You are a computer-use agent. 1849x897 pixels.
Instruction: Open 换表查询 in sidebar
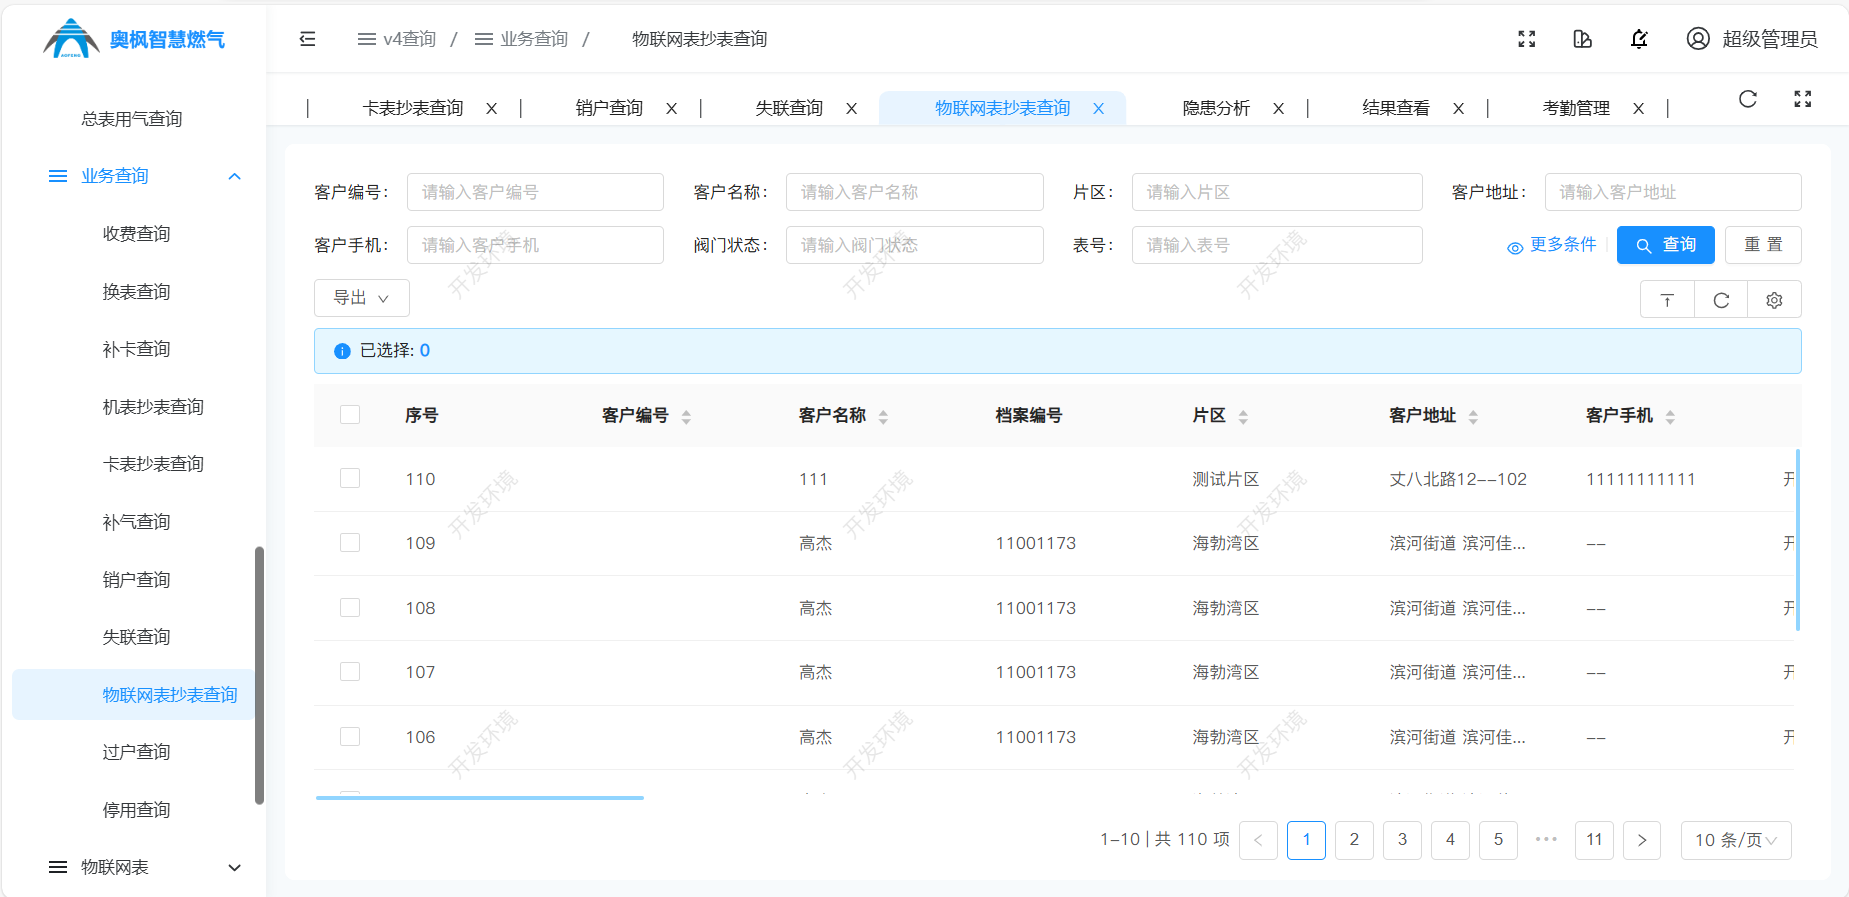click(136, 292)
